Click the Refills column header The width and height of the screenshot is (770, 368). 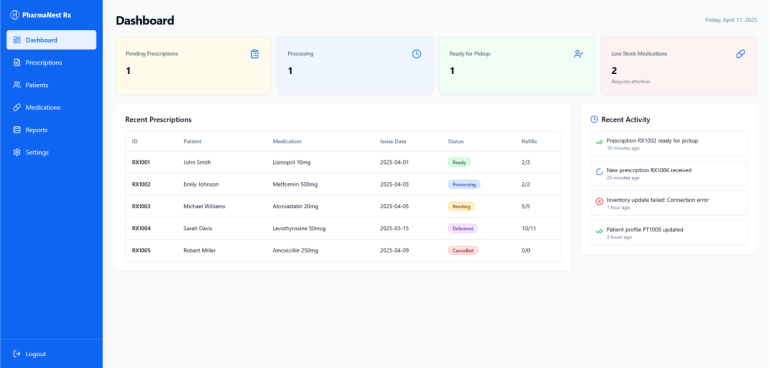(x=529, y=142)
